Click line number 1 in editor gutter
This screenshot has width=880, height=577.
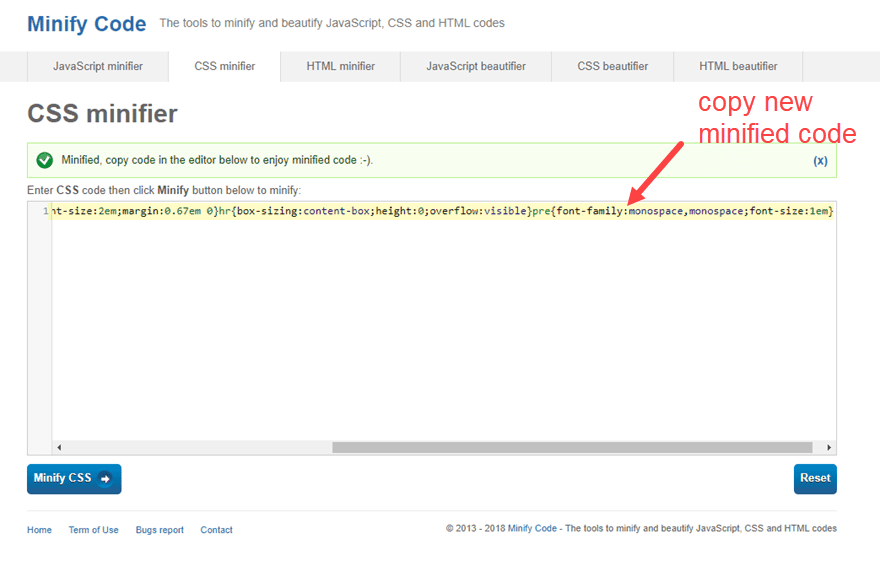click(x=45, y=211)
